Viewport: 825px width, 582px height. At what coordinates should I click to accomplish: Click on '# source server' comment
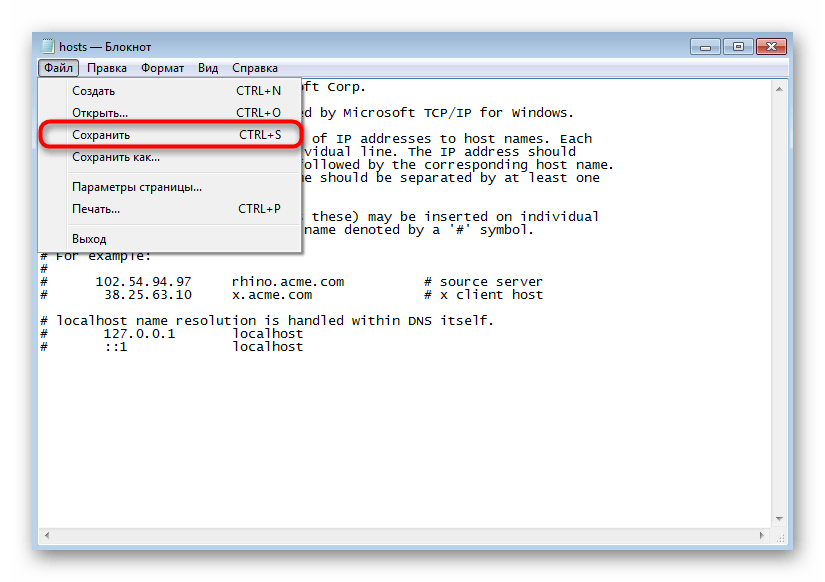point(484,282)
